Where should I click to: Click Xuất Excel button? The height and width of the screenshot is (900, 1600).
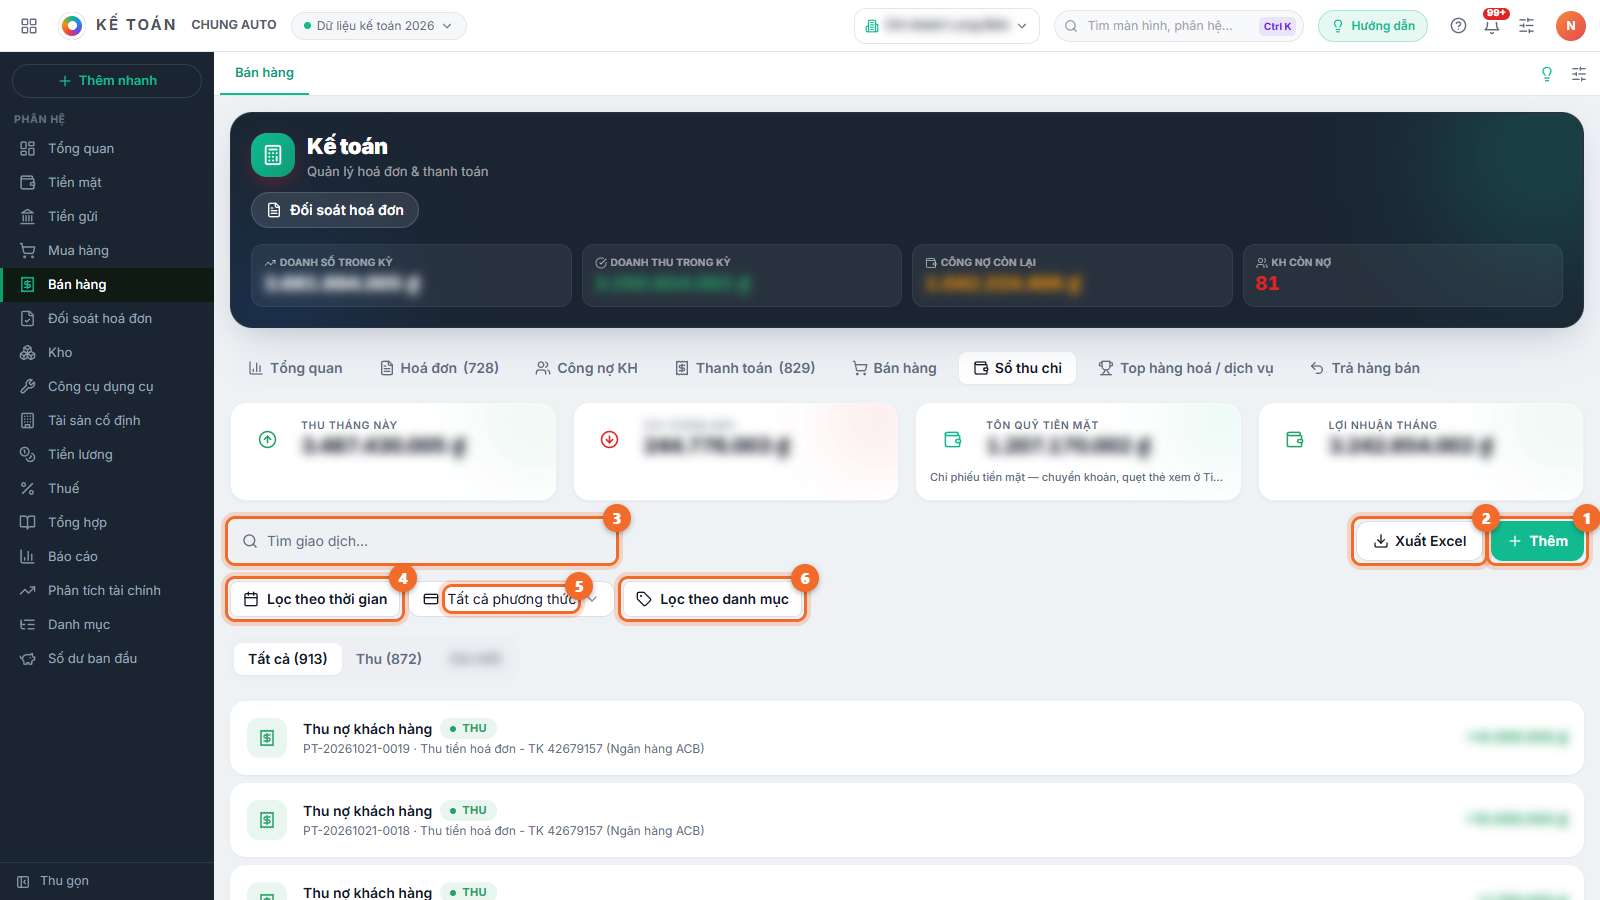pos(1419,541)
